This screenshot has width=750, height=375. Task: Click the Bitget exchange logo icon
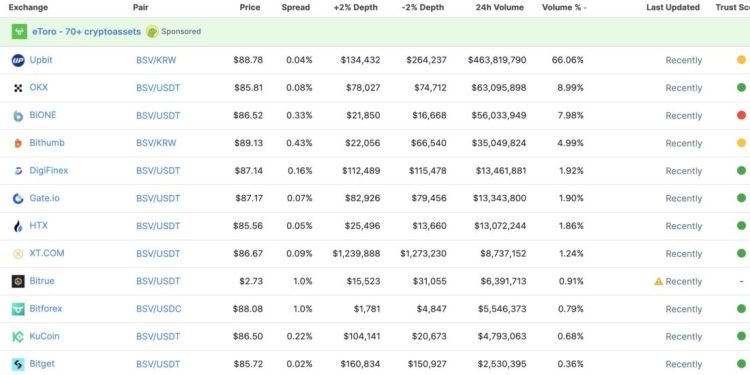(18, 364)
